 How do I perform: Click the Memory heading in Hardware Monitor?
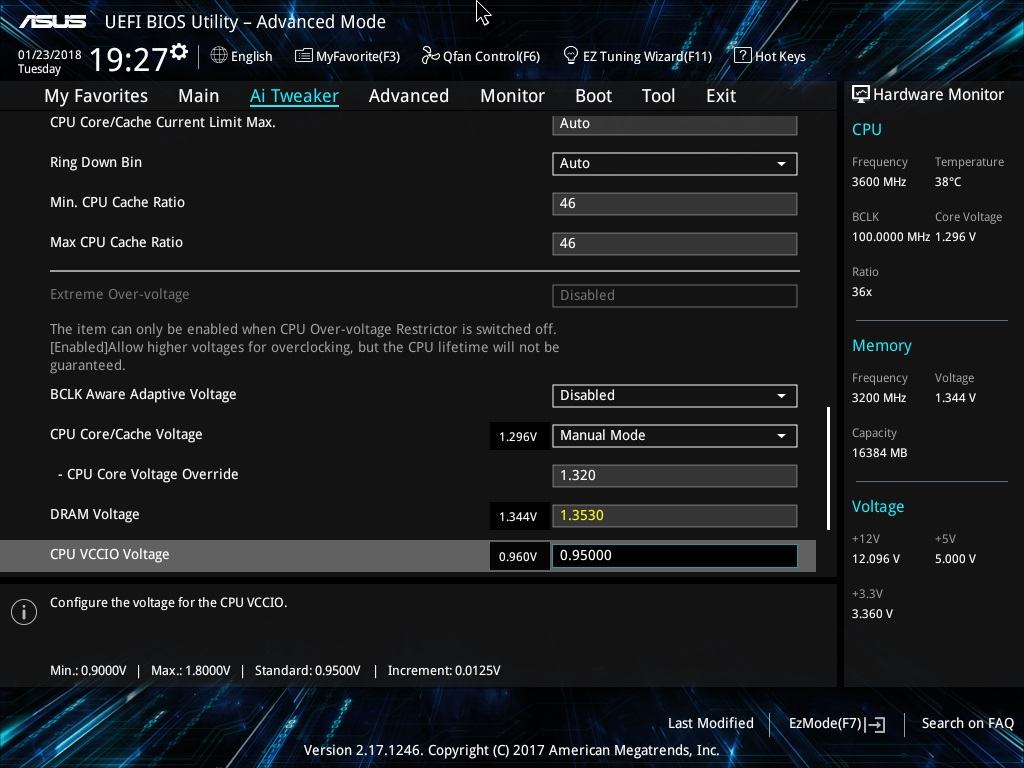882,345
